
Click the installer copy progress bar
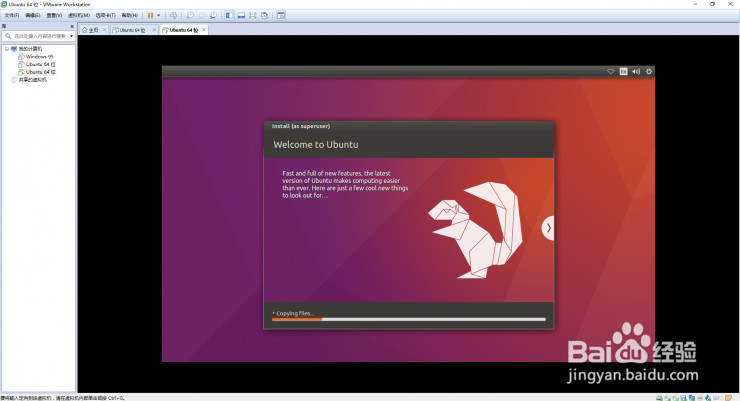coord(409,319)
